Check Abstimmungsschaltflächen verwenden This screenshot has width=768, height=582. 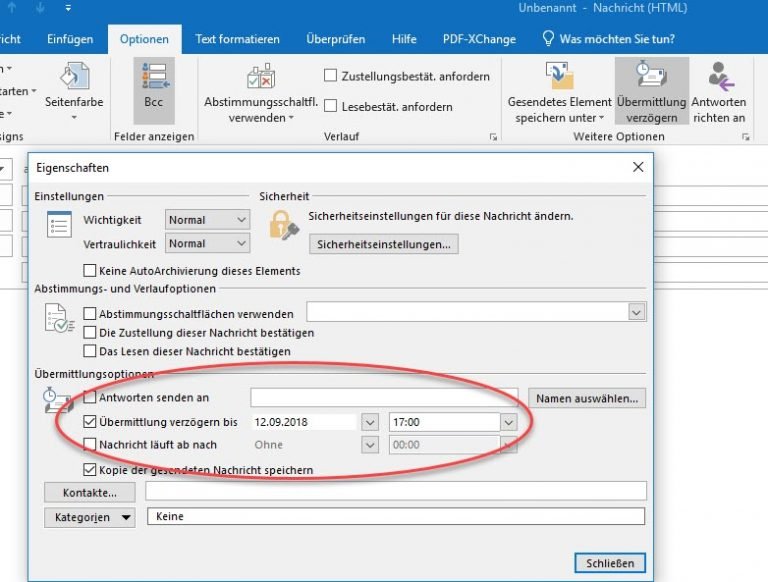coord(90,314)
